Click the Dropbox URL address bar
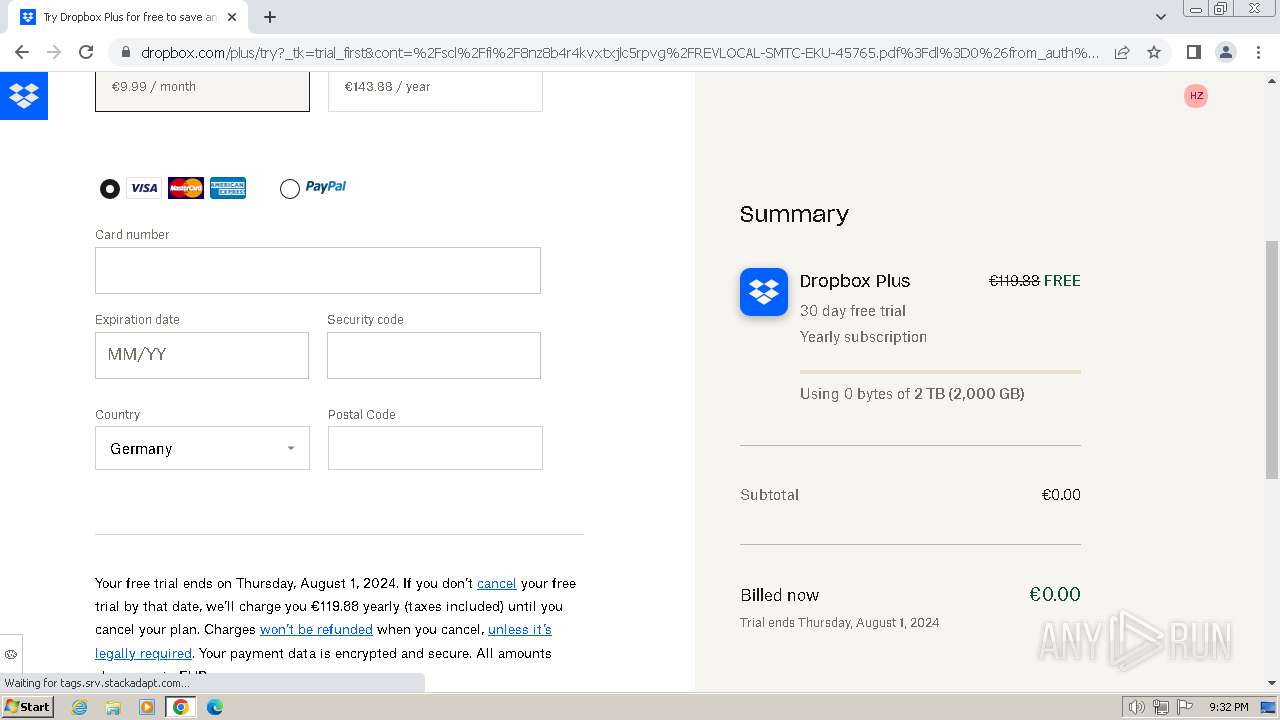 coord(620,52)
